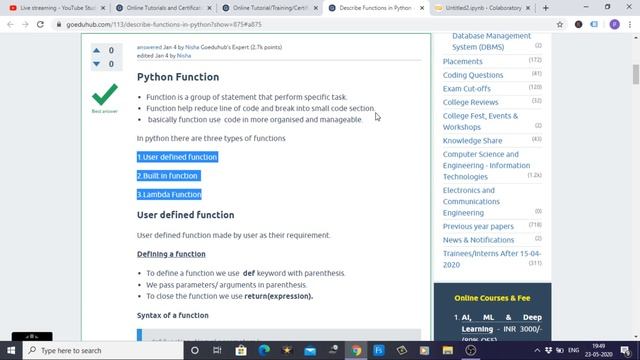
Task: Click the Python Function heading
Action: click(x=178, y=77)
